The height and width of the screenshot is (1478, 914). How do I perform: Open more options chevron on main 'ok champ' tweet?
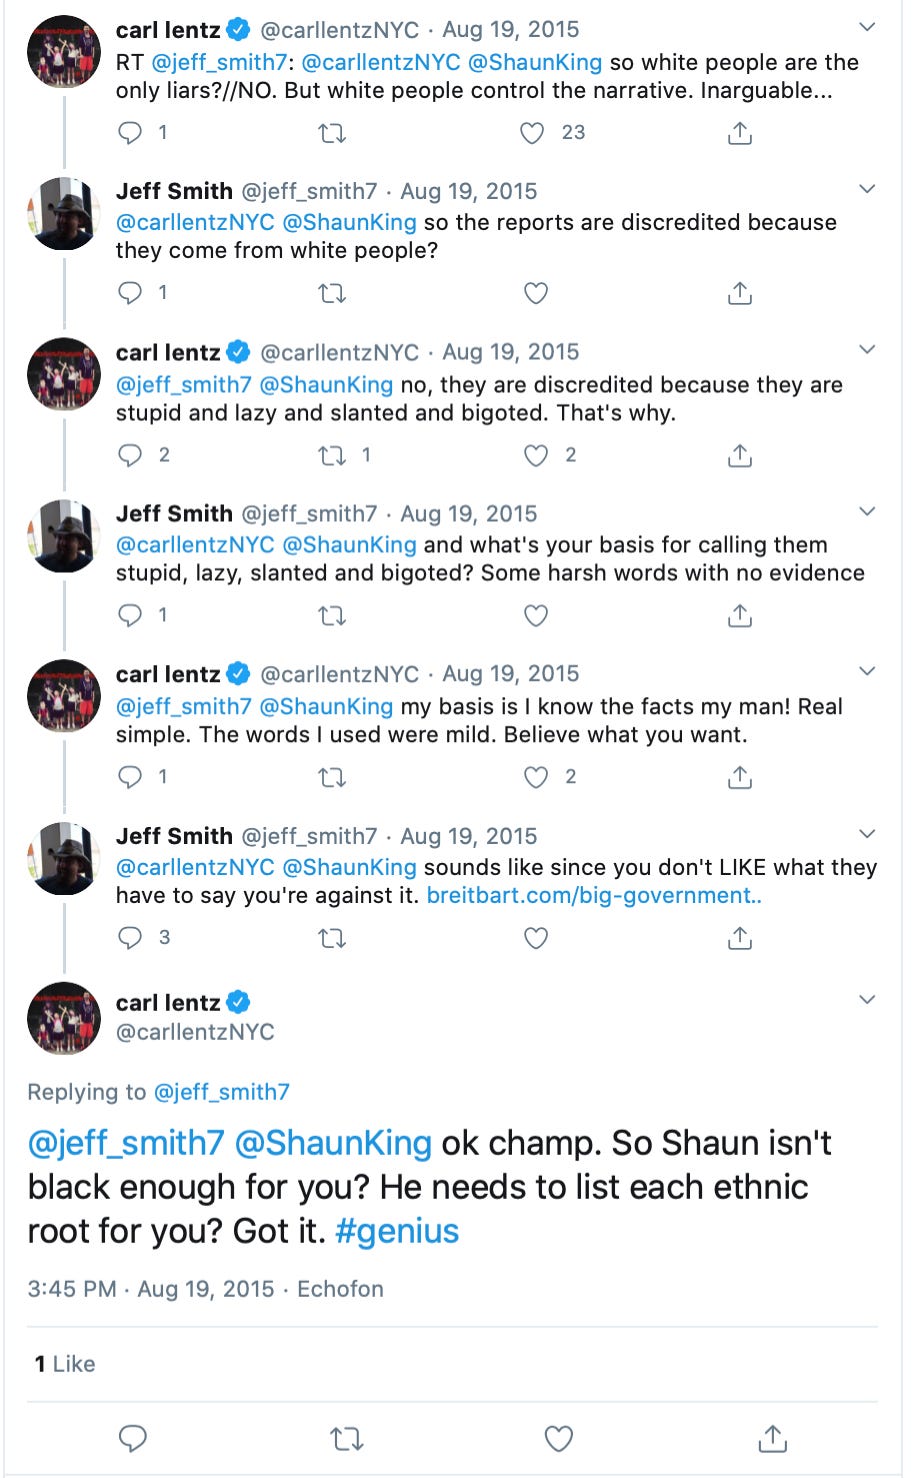867,1000
